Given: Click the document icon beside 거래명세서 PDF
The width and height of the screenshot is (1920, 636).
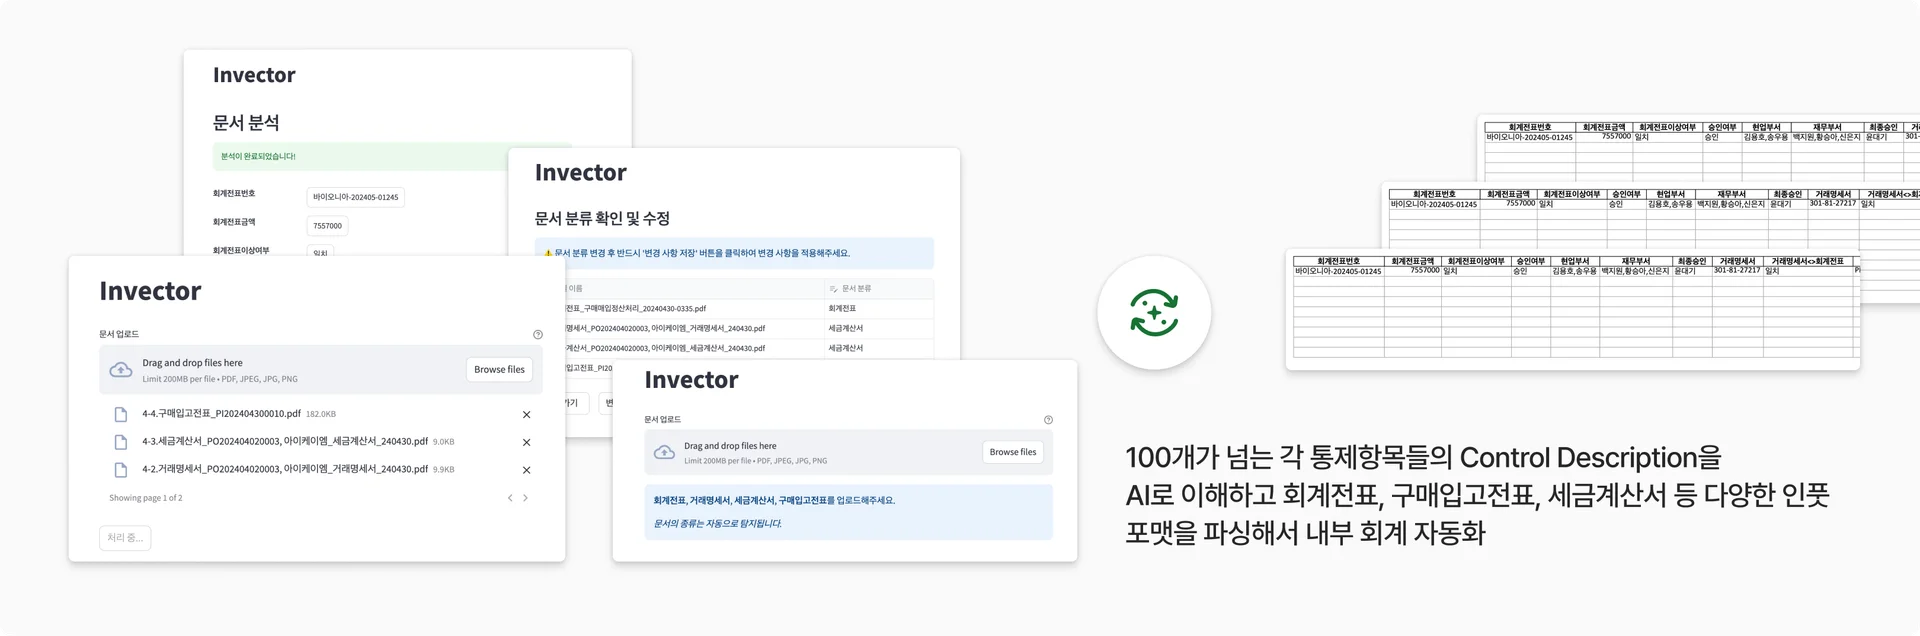Looking at the screenshot, I should click(x=119, y=470).
